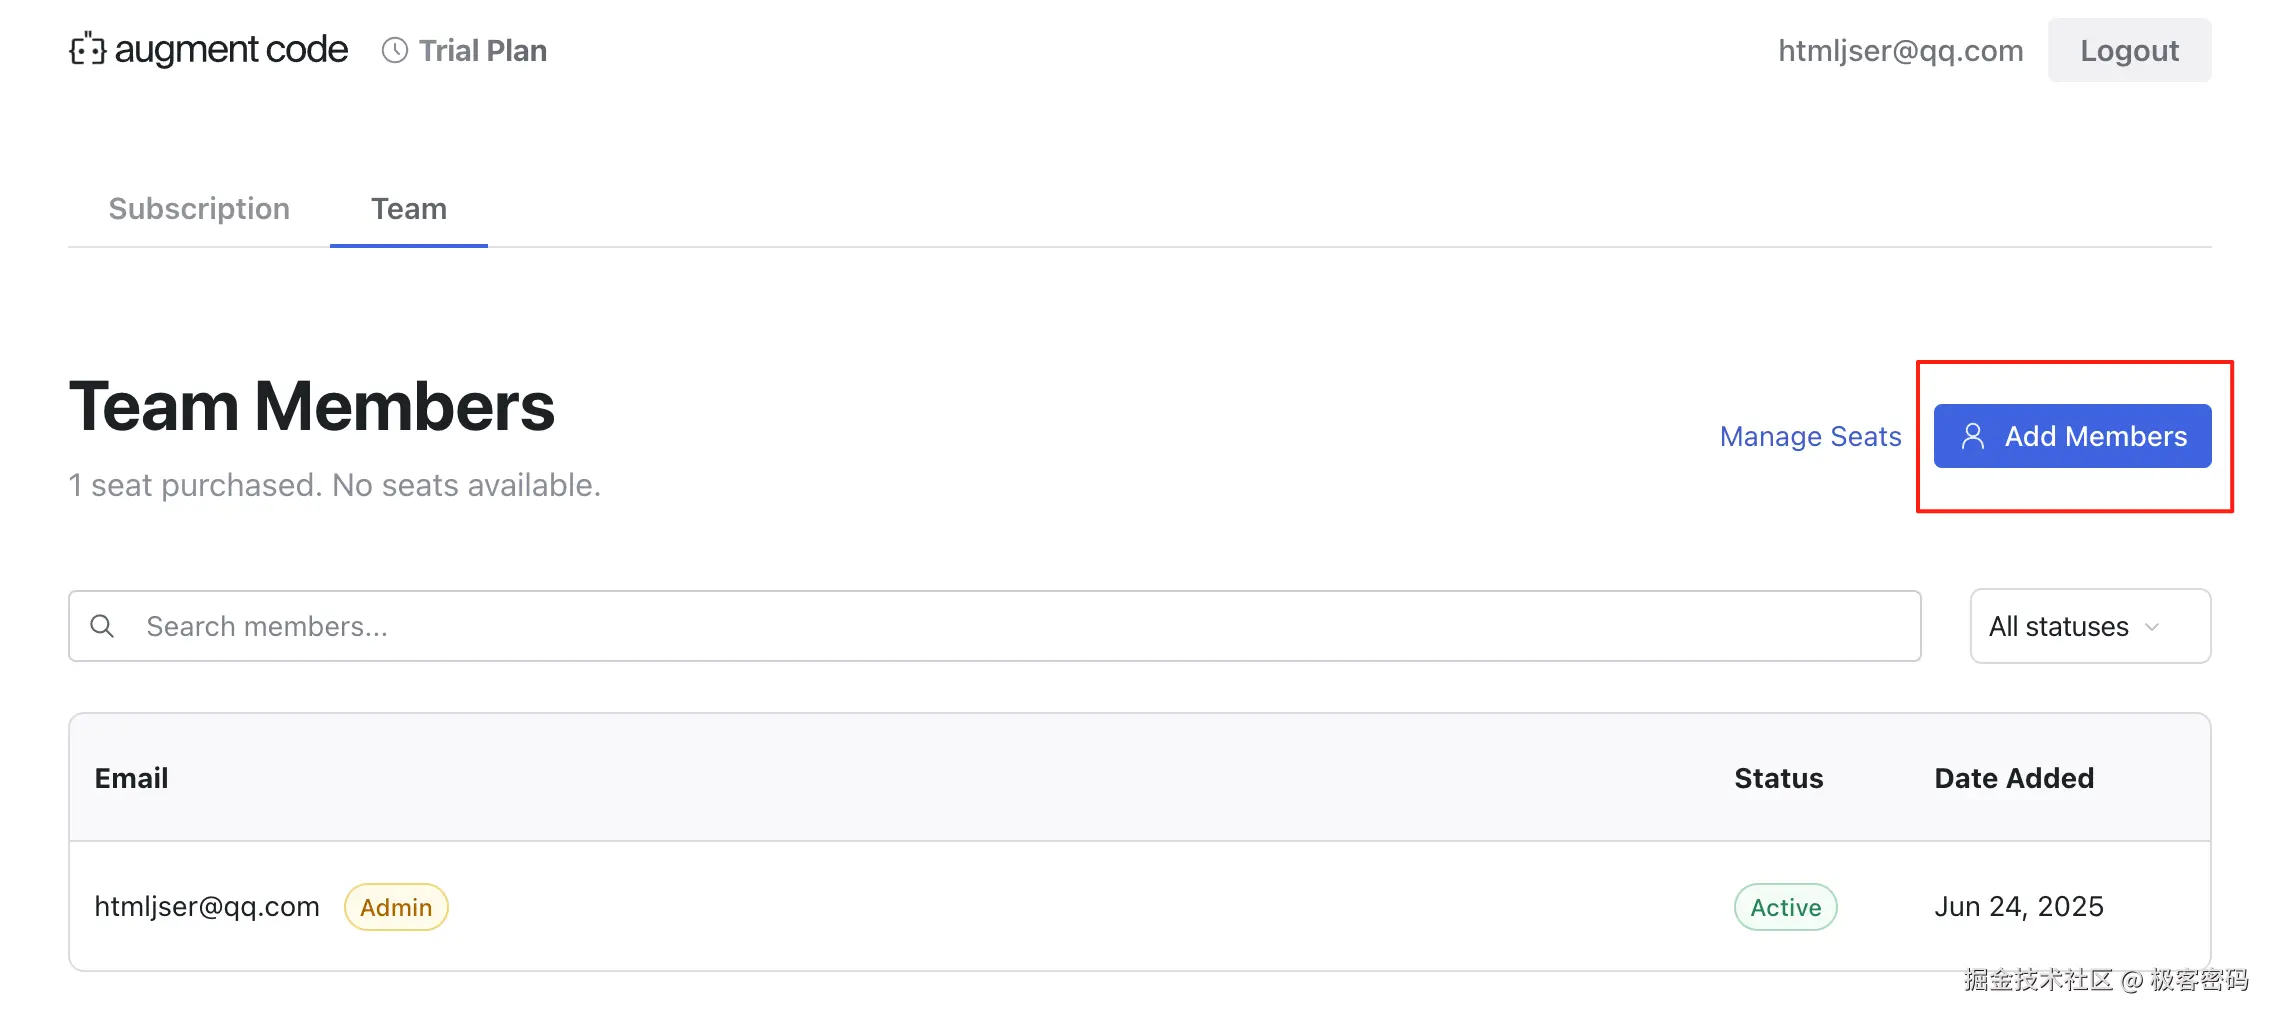Focus the Search members input field
The width and height of the screenshot is (2276, 1020).
[1000, 626]
